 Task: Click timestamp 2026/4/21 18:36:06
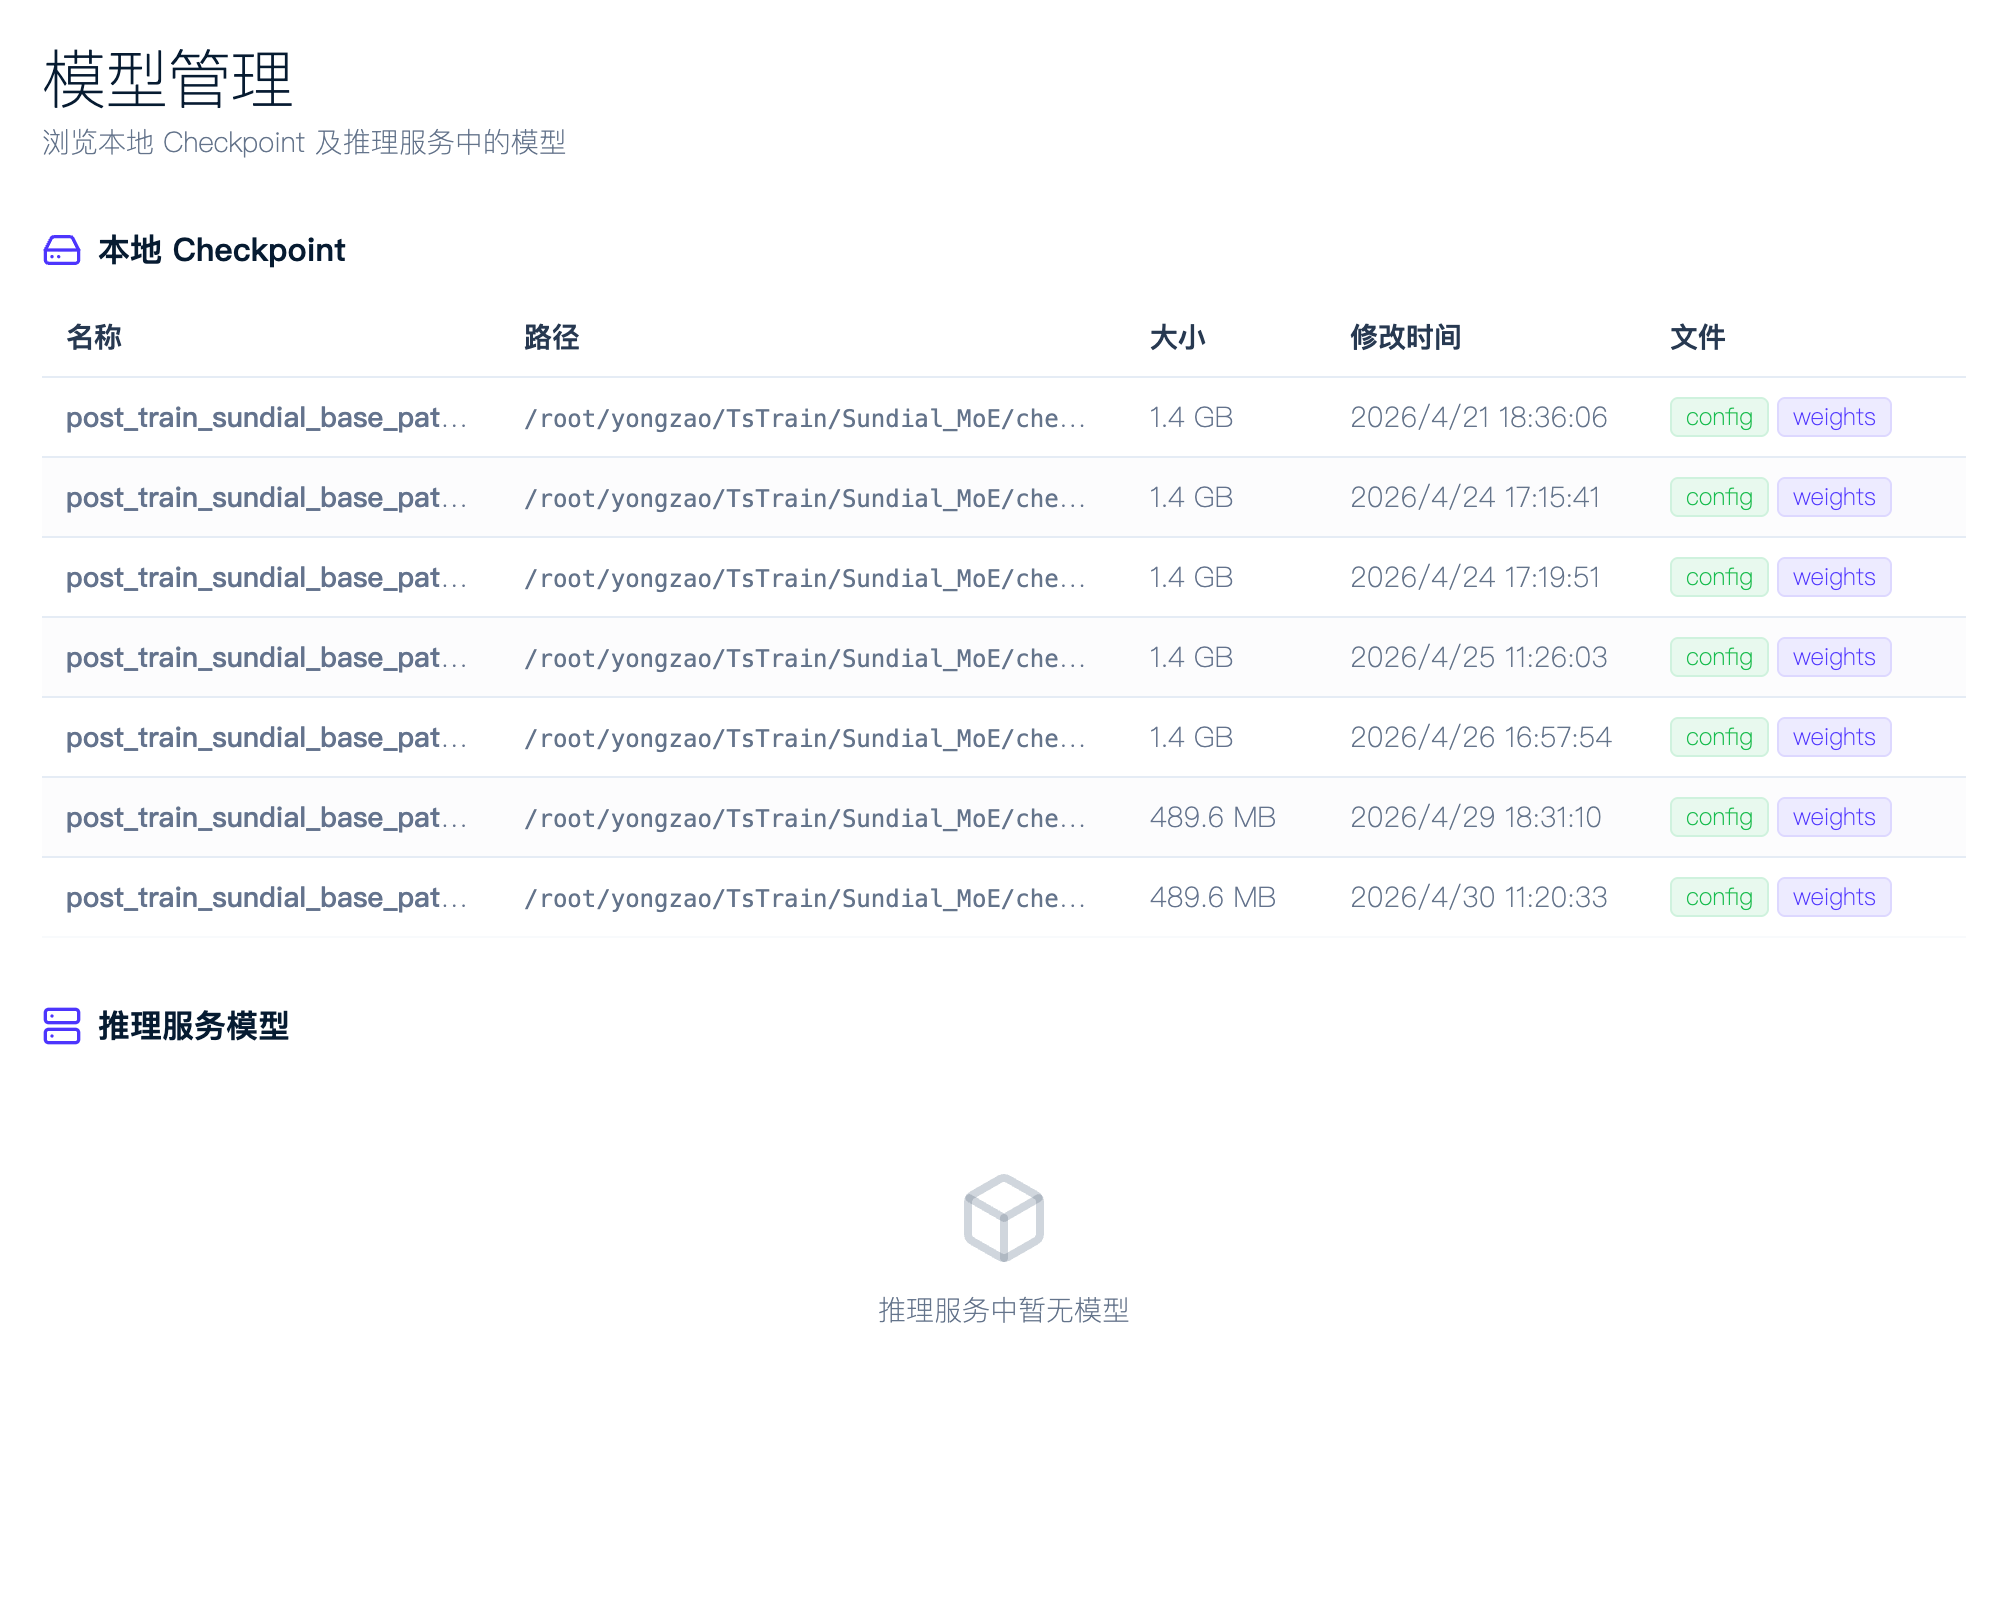(1479, 417)
